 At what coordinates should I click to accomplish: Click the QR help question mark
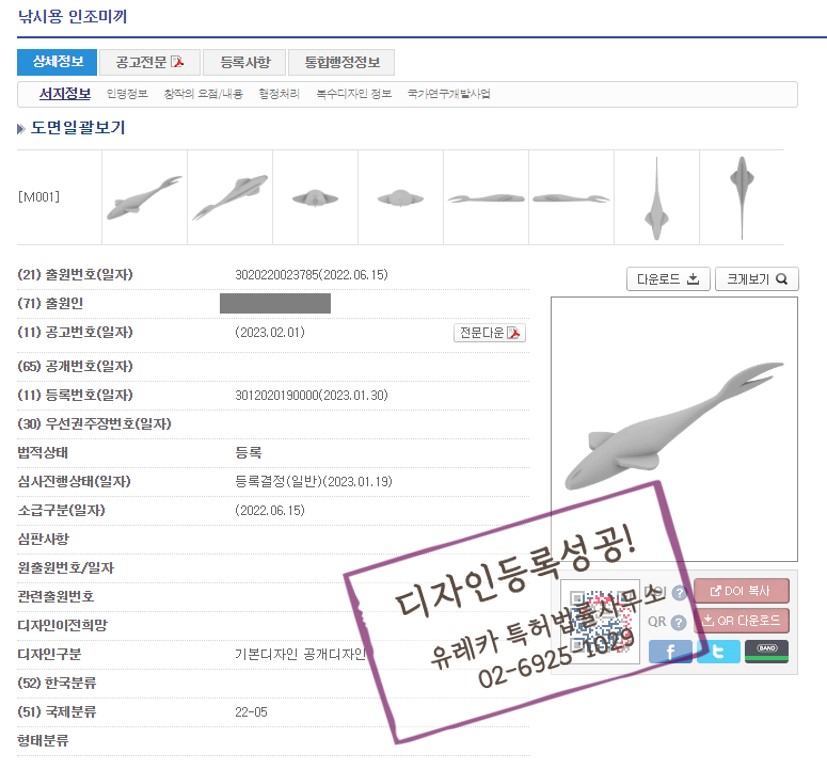click(x=679, y=622)
